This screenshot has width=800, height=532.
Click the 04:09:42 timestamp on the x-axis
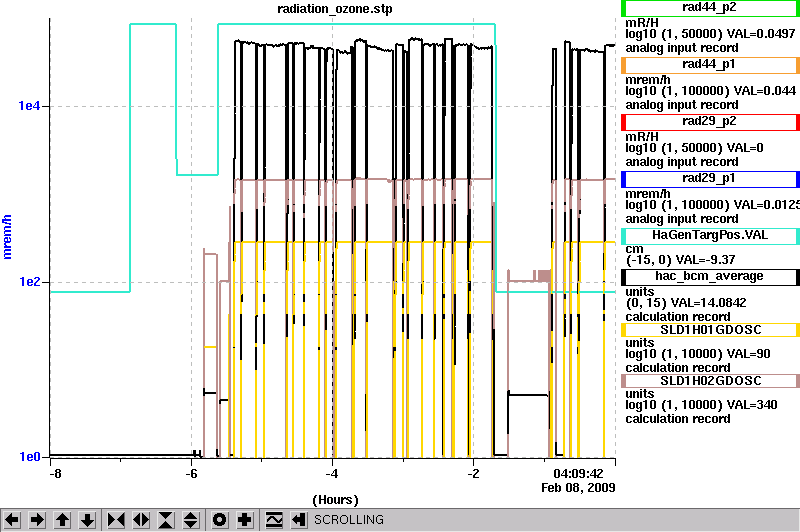[578, 473]
